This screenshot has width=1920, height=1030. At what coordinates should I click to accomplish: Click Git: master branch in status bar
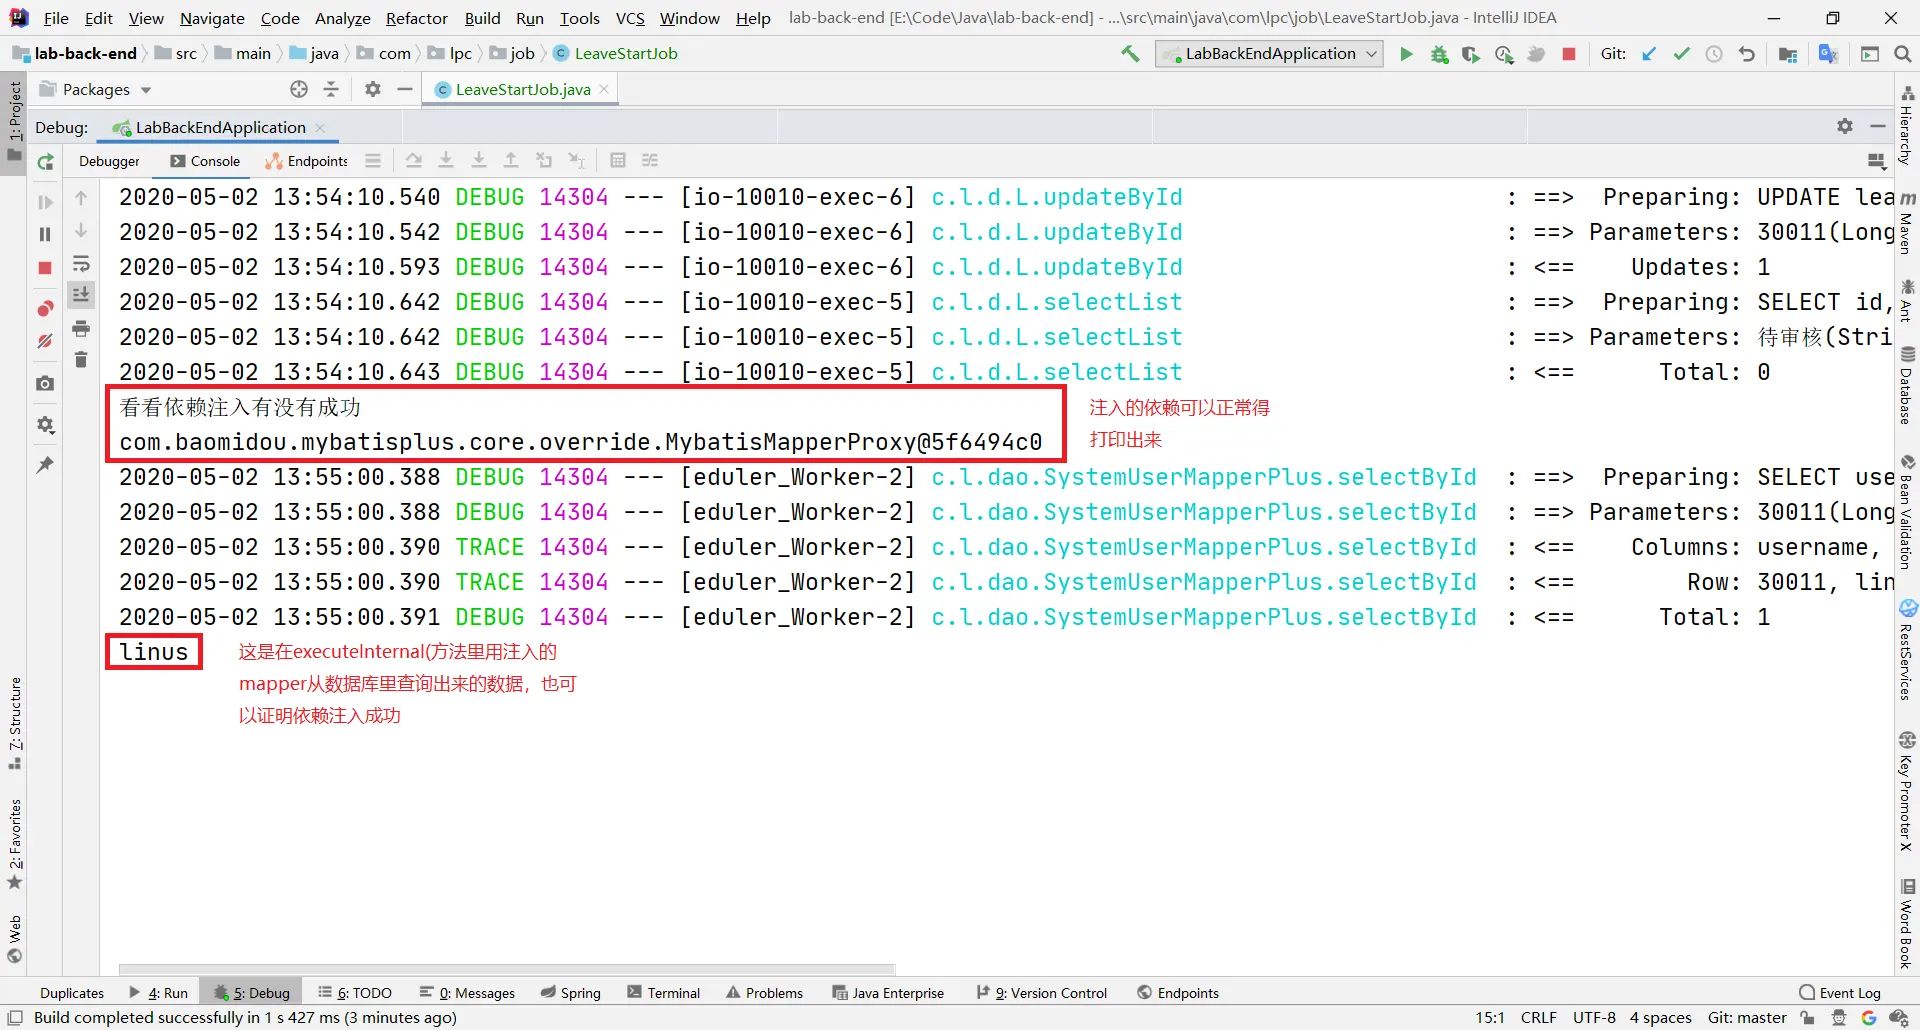pyautogui.click(x=1747, y=1017)
